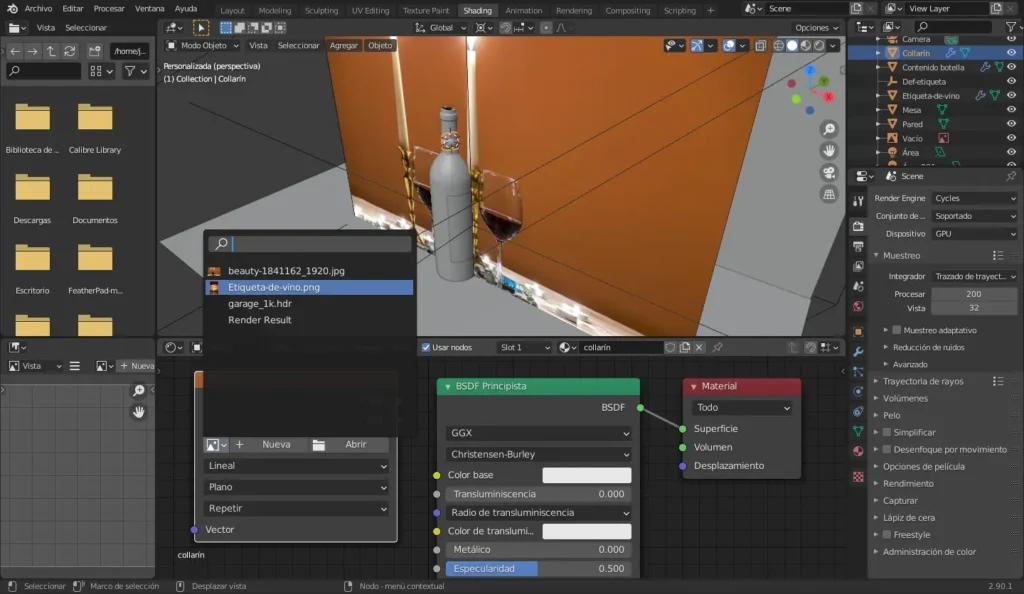The image size is (1024, 594).
Task: Unlink the collarín material with X
Action: pyautogui.click(x=699, y=347)
